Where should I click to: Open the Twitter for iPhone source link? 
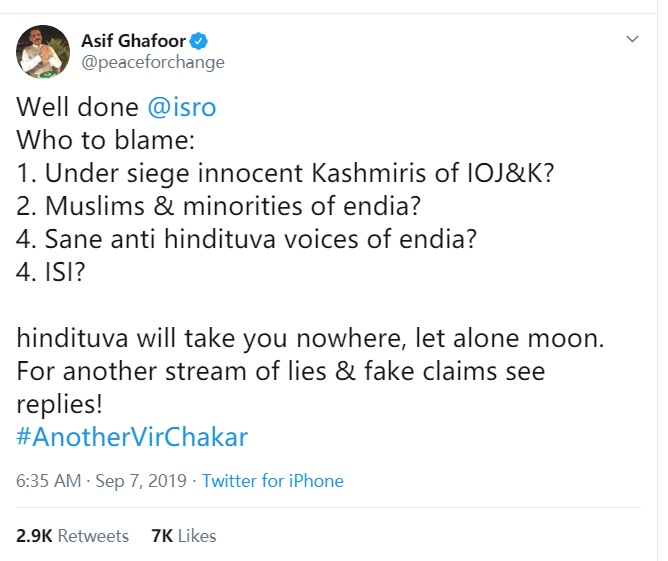[x=272, y=481]
